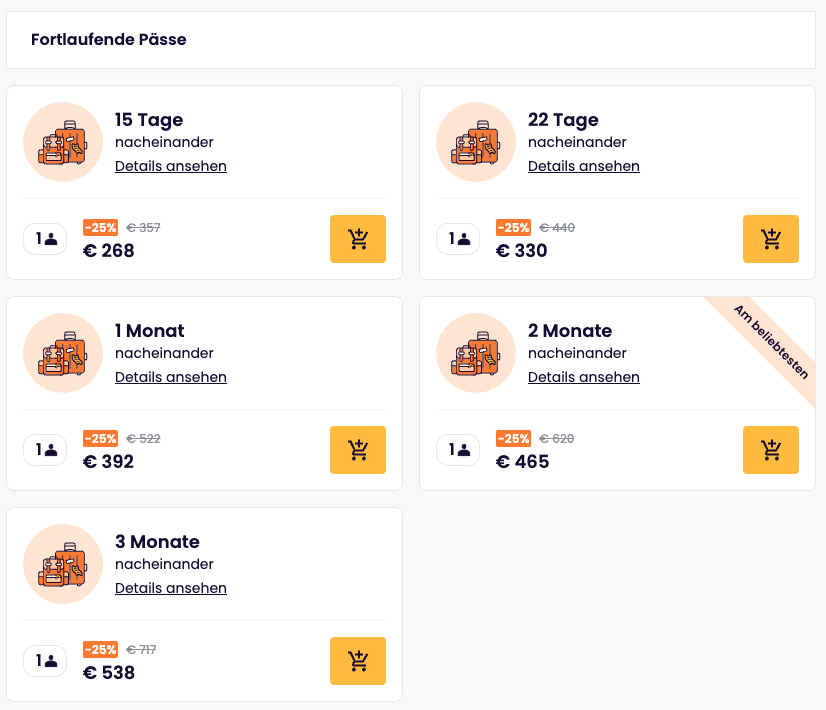The height and width of the screenshot is (710, 826).
Task: View details of the 22 Tage pass
Action: [x=584, y=166]
